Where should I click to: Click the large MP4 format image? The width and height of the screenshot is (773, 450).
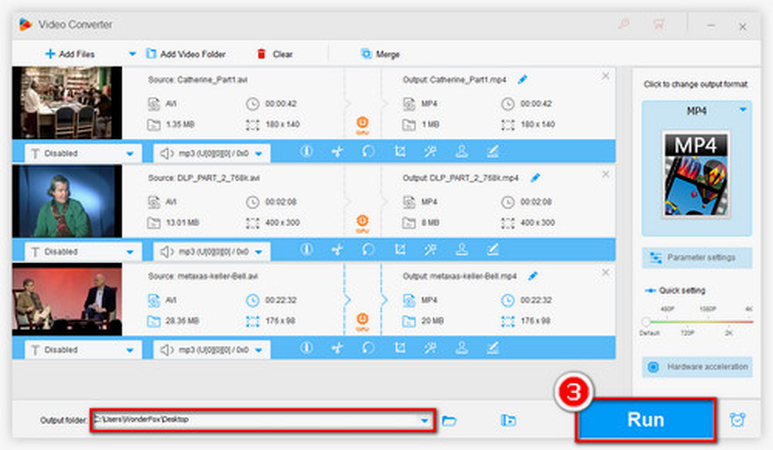696,174
